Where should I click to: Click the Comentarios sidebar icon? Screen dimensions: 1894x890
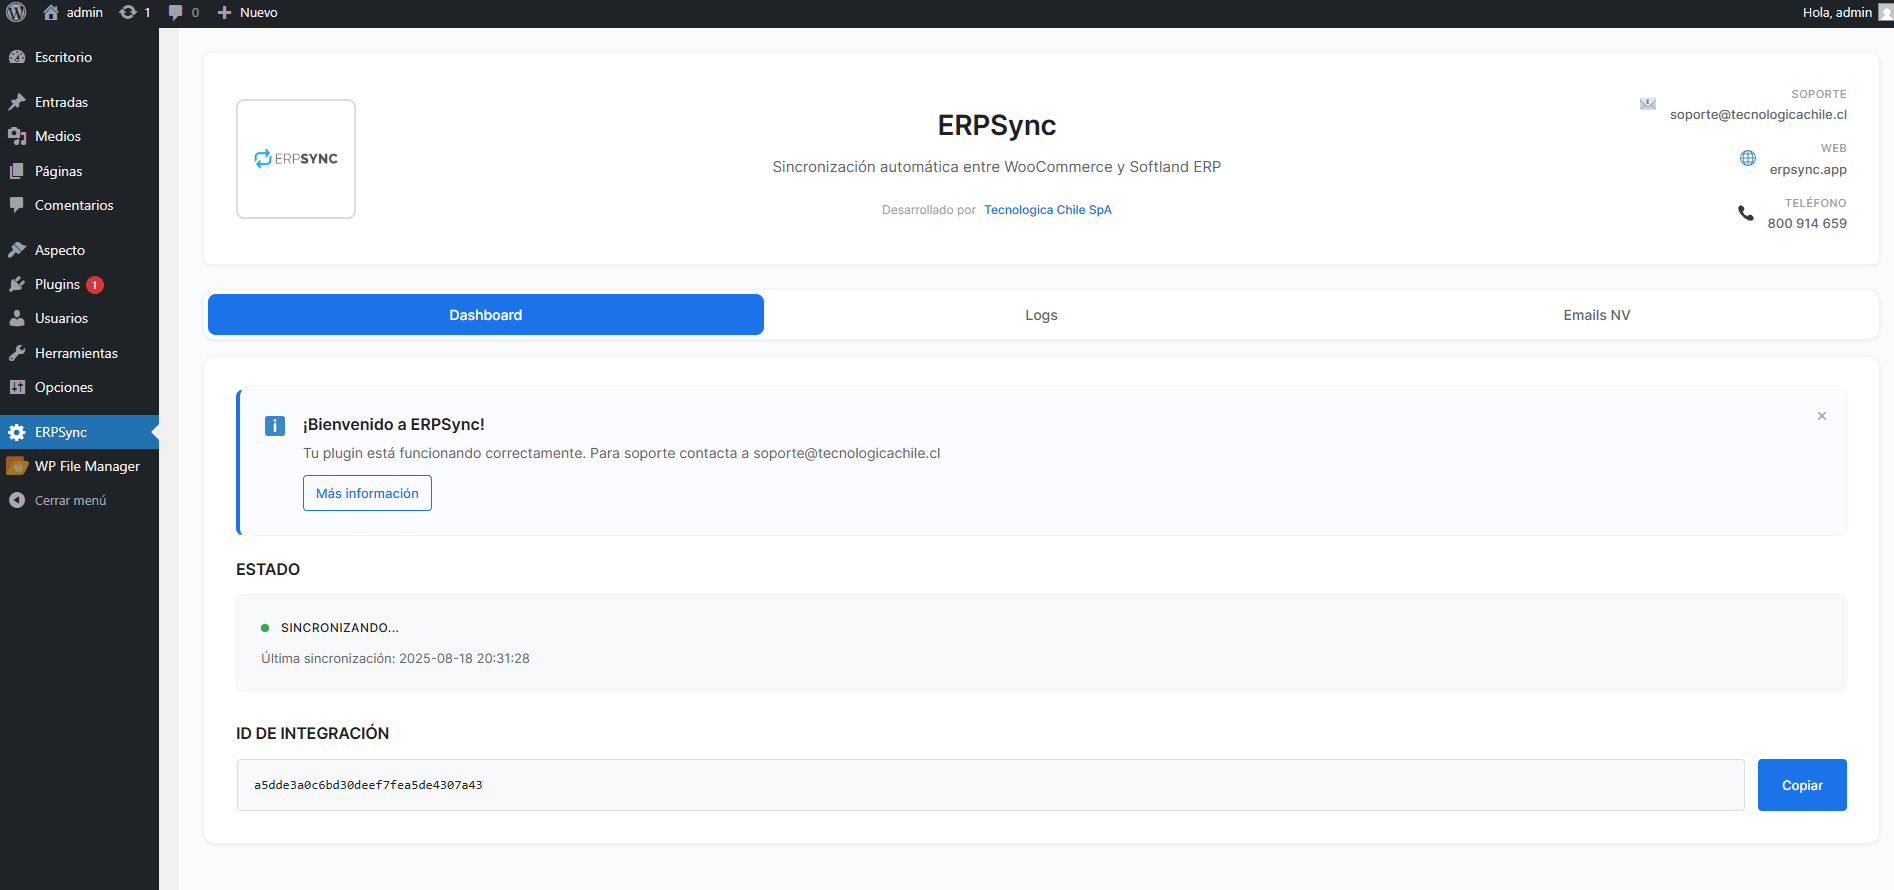[x=17, y=205]
